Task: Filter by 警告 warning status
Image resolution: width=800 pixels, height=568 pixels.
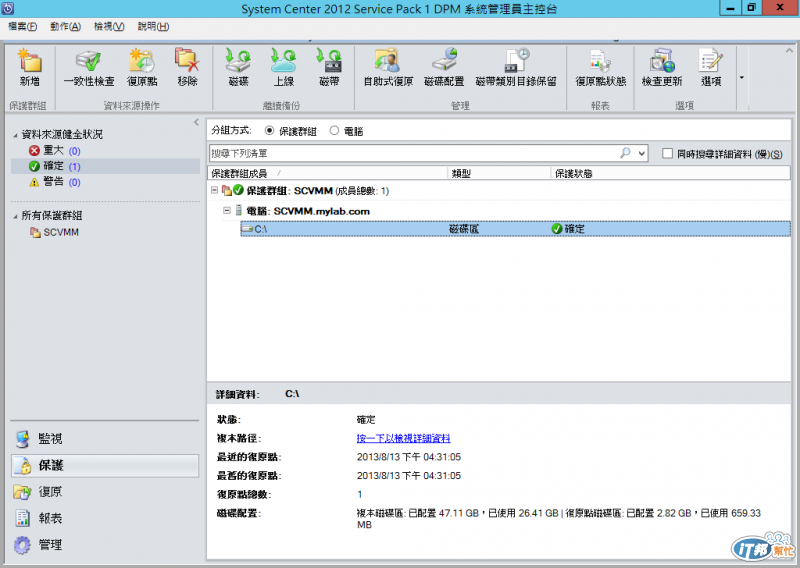Action: [55, 182]
